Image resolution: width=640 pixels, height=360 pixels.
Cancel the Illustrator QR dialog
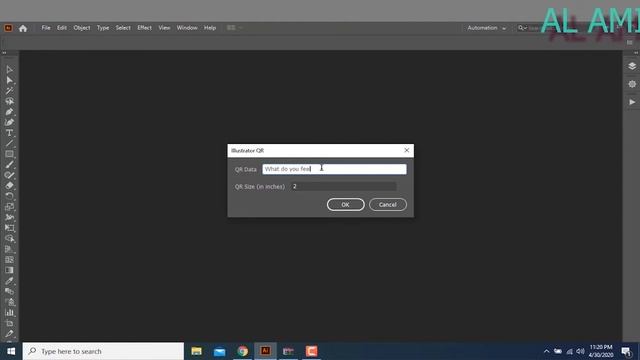click(388, 204)
